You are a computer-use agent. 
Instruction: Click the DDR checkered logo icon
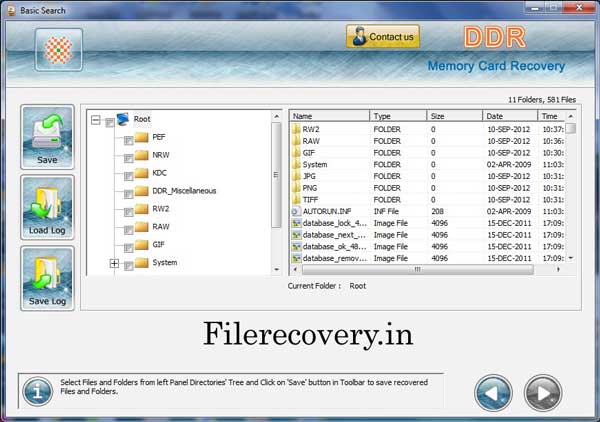tap(59, 50)
